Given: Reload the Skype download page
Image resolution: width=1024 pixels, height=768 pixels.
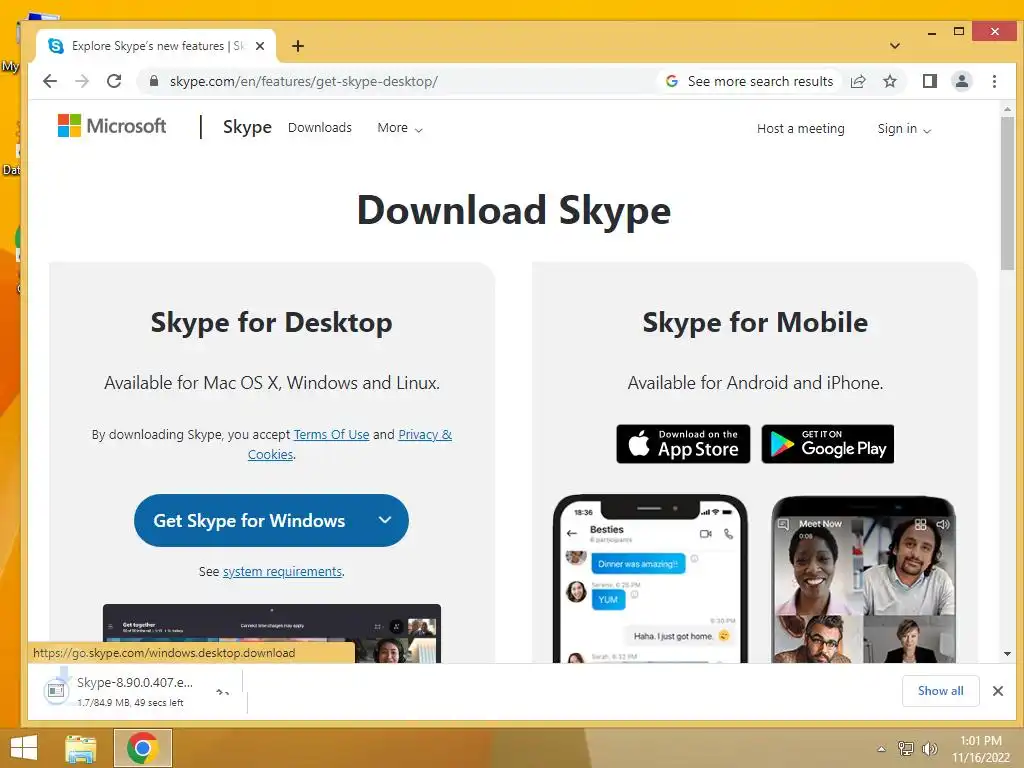Looking at the screenshot, I should pos(114,81).
